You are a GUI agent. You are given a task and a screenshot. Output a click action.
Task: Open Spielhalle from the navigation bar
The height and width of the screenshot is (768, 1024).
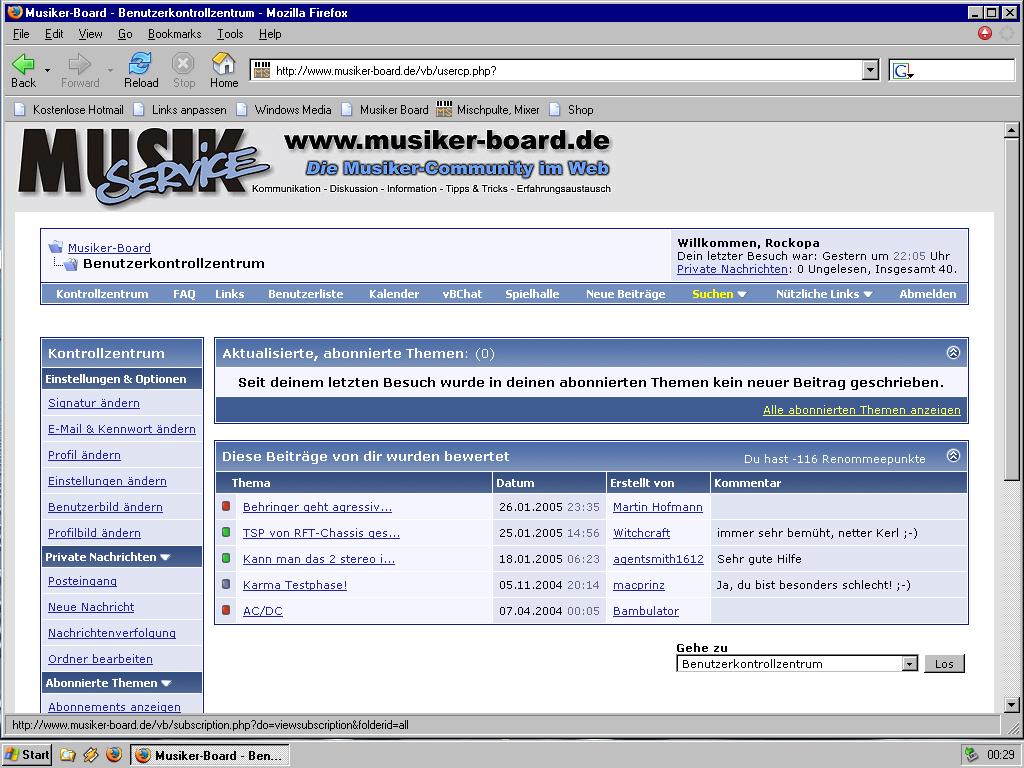click(532, 294)
